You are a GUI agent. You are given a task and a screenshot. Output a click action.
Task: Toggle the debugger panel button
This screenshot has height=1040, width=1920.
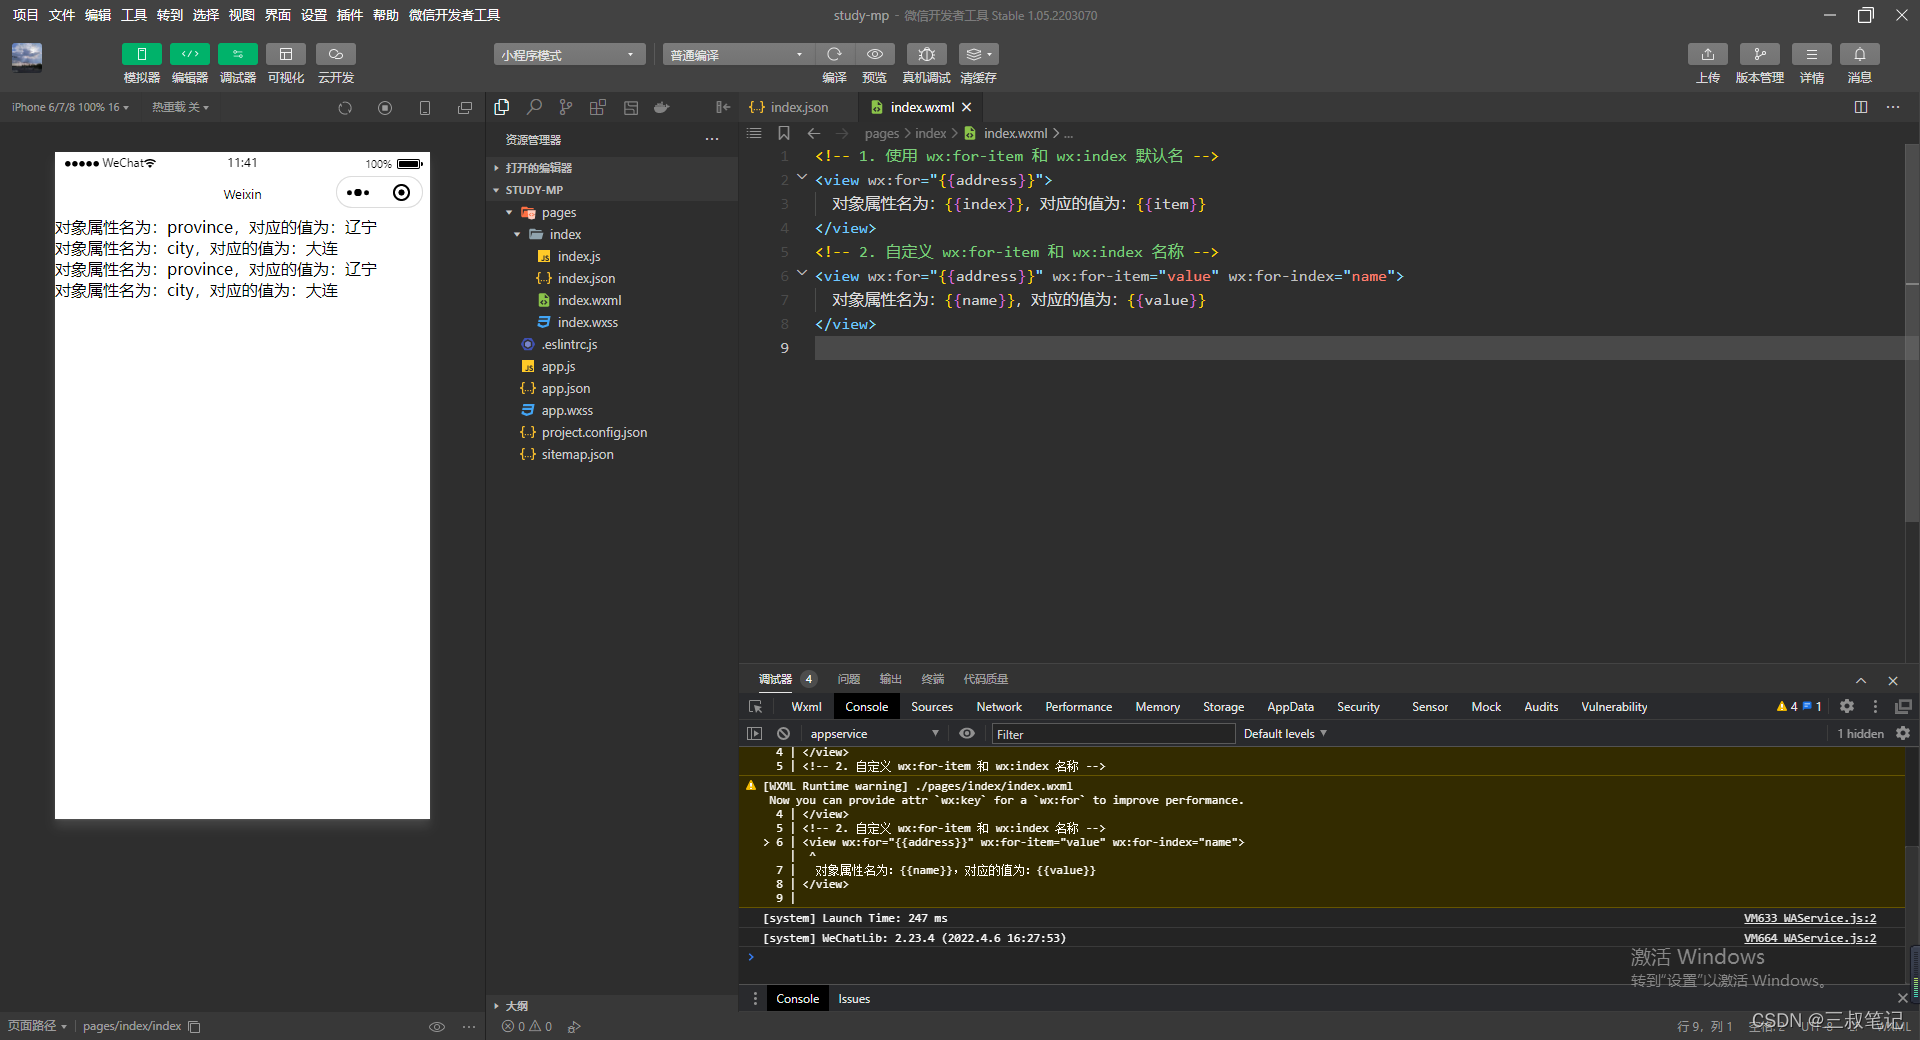click(238, 54)
